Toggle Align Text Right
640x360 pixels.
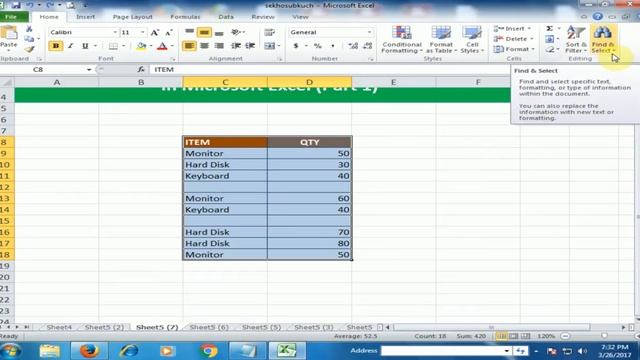(x=219, y=46)
